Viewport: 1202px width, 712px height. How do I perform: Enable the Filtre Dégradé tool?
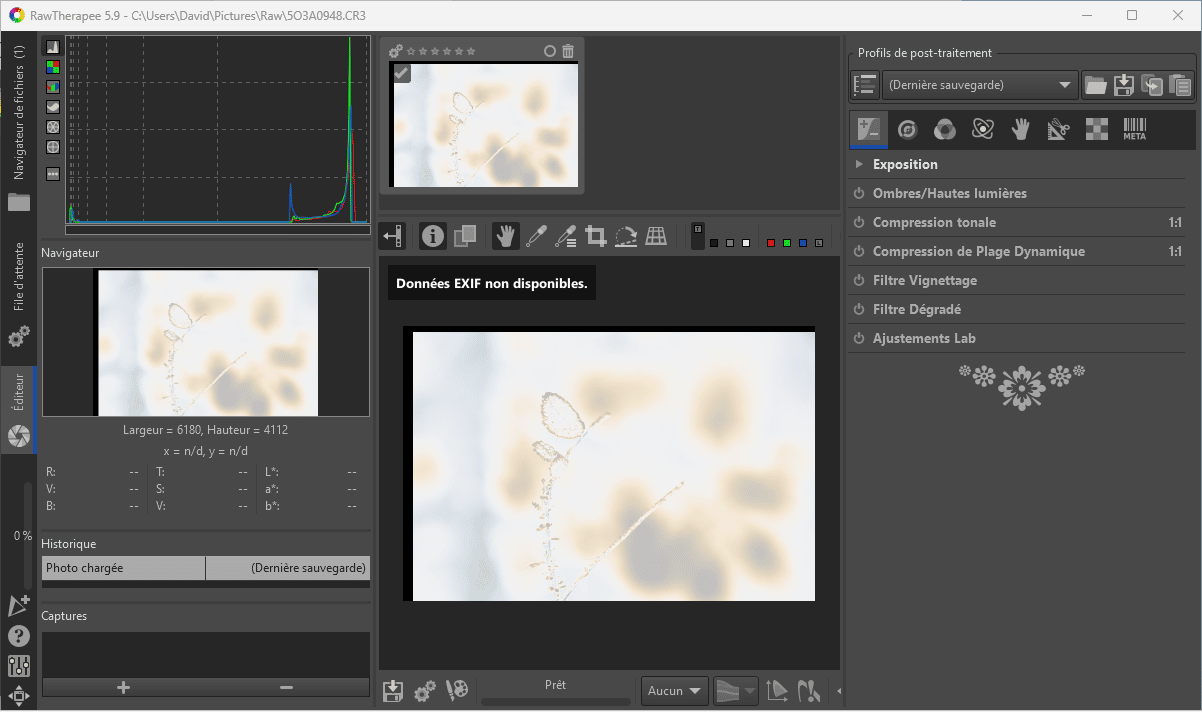click(858, 309)
